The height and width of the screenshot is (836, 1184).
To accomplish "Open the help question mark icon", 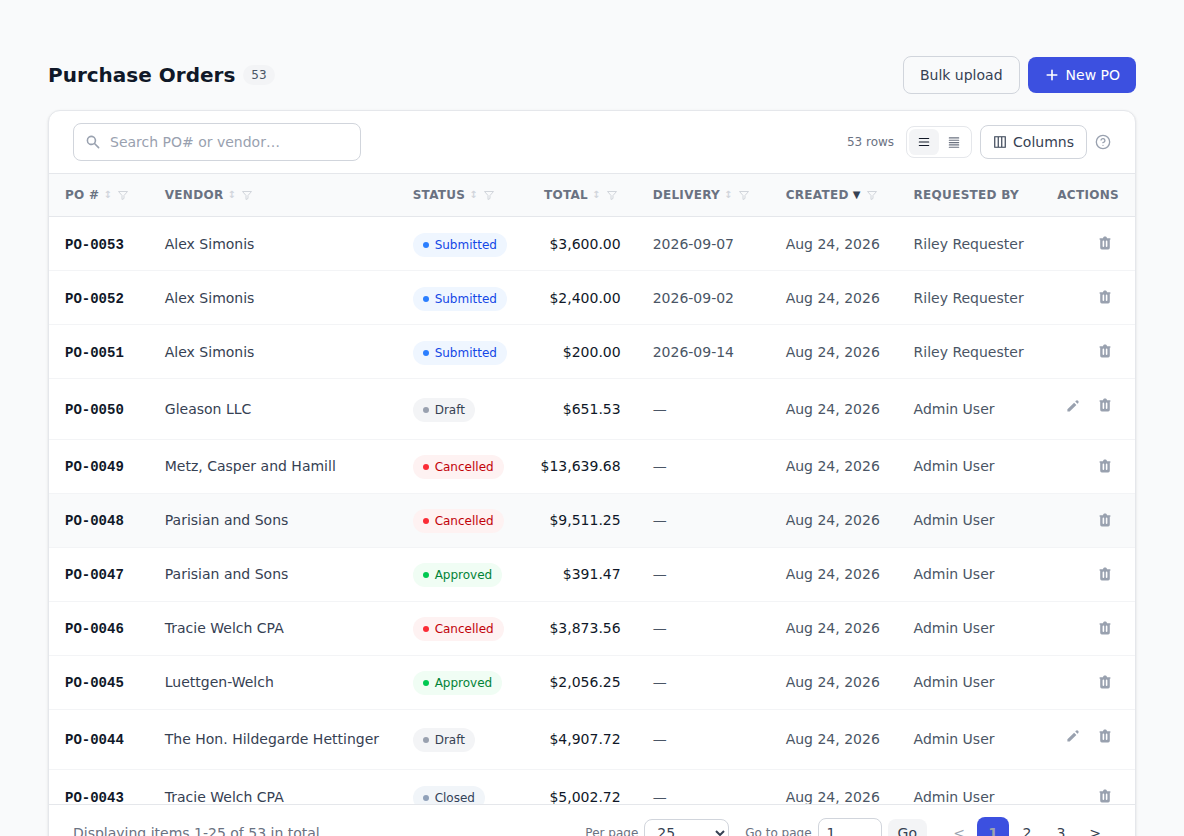I will [1102, 142].
